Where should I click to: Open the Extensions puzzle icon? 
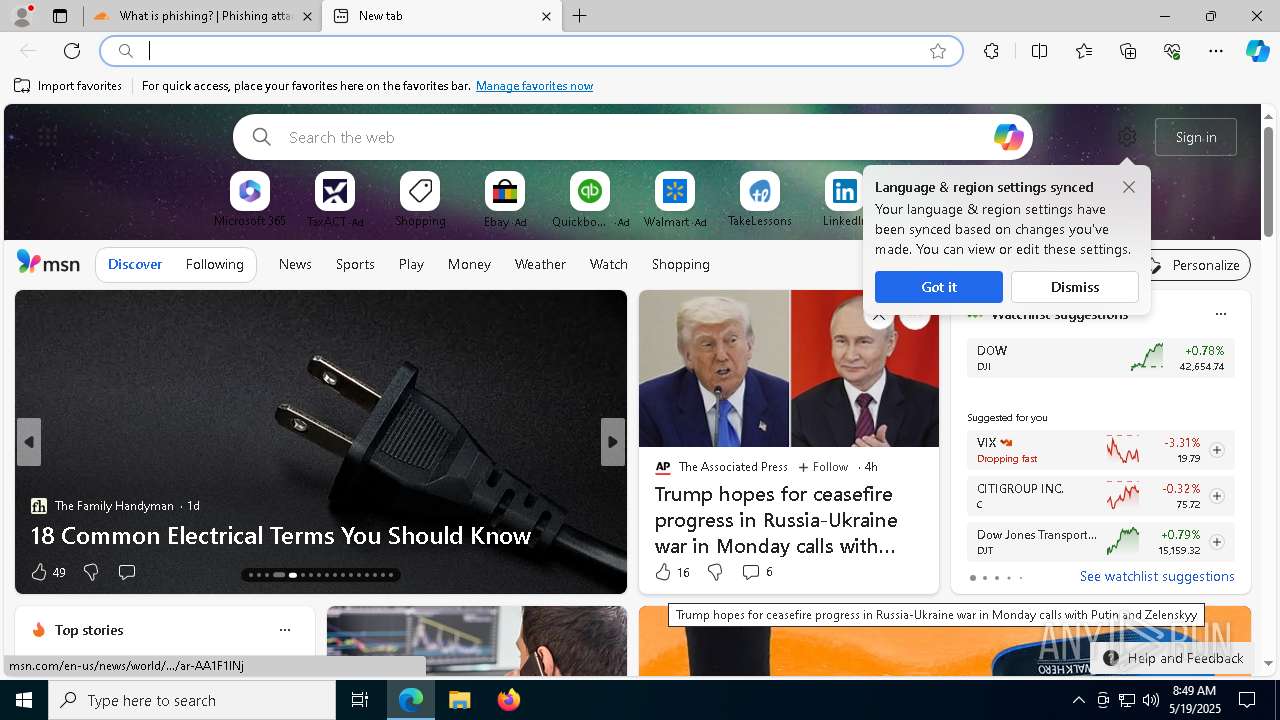point(991,51)
